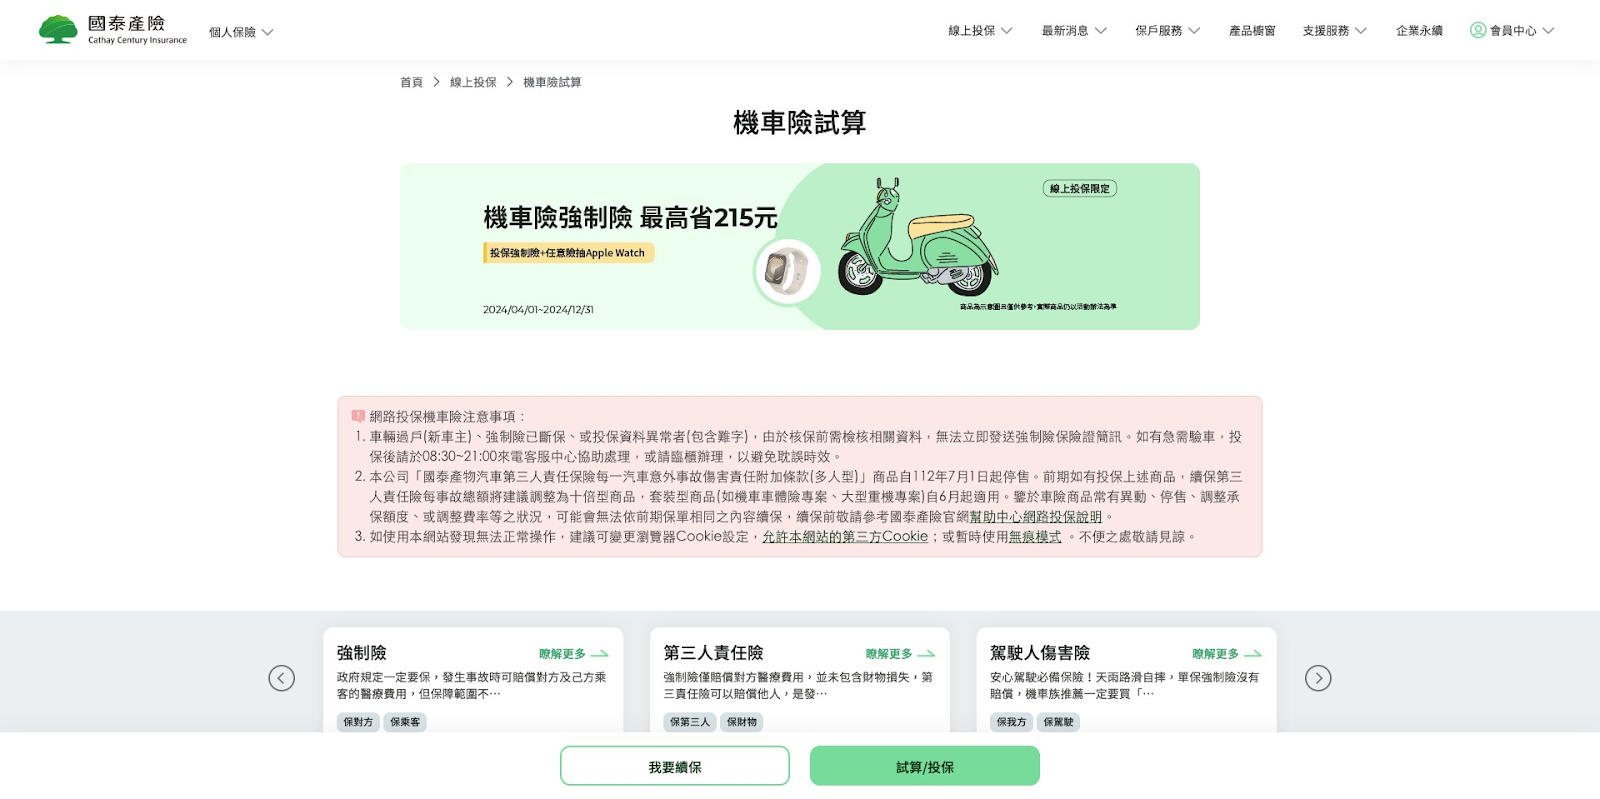Click the 投保強制險+任意險抽Apple Watch label
This screenshot has height=799, width=1600.
click(x=569, y=253)
